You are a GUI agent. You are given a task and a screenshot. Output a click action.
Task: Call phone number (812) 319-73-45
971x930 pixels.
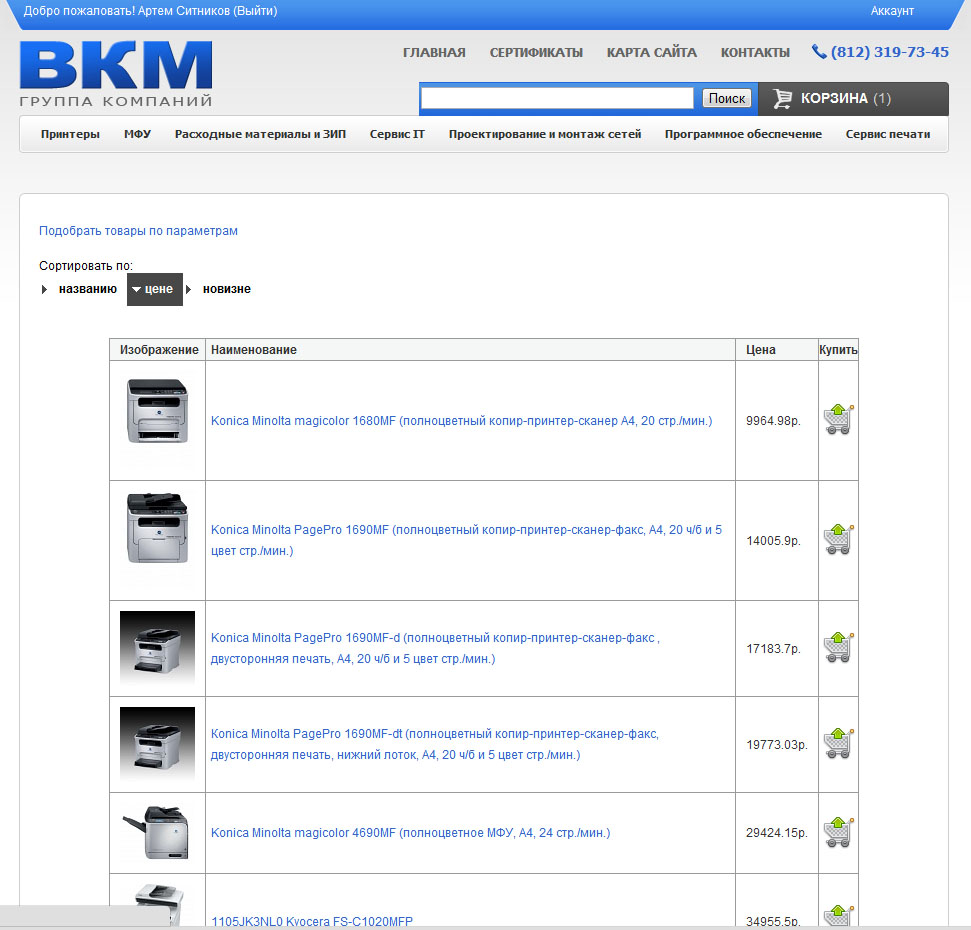(889, 52)
